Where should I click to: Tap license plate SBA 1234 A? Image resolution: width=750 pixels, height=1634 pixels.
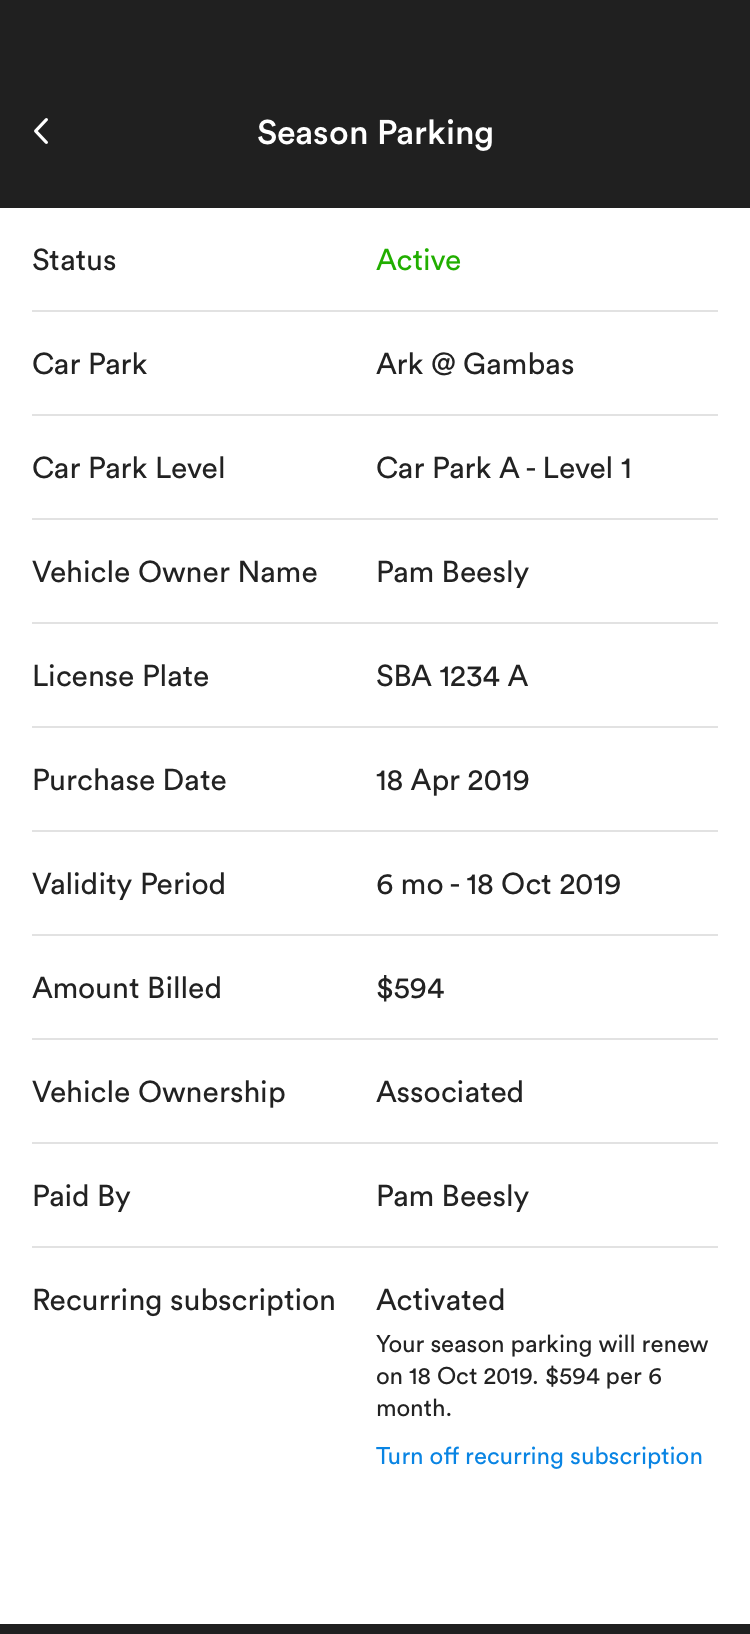point(452,676)
